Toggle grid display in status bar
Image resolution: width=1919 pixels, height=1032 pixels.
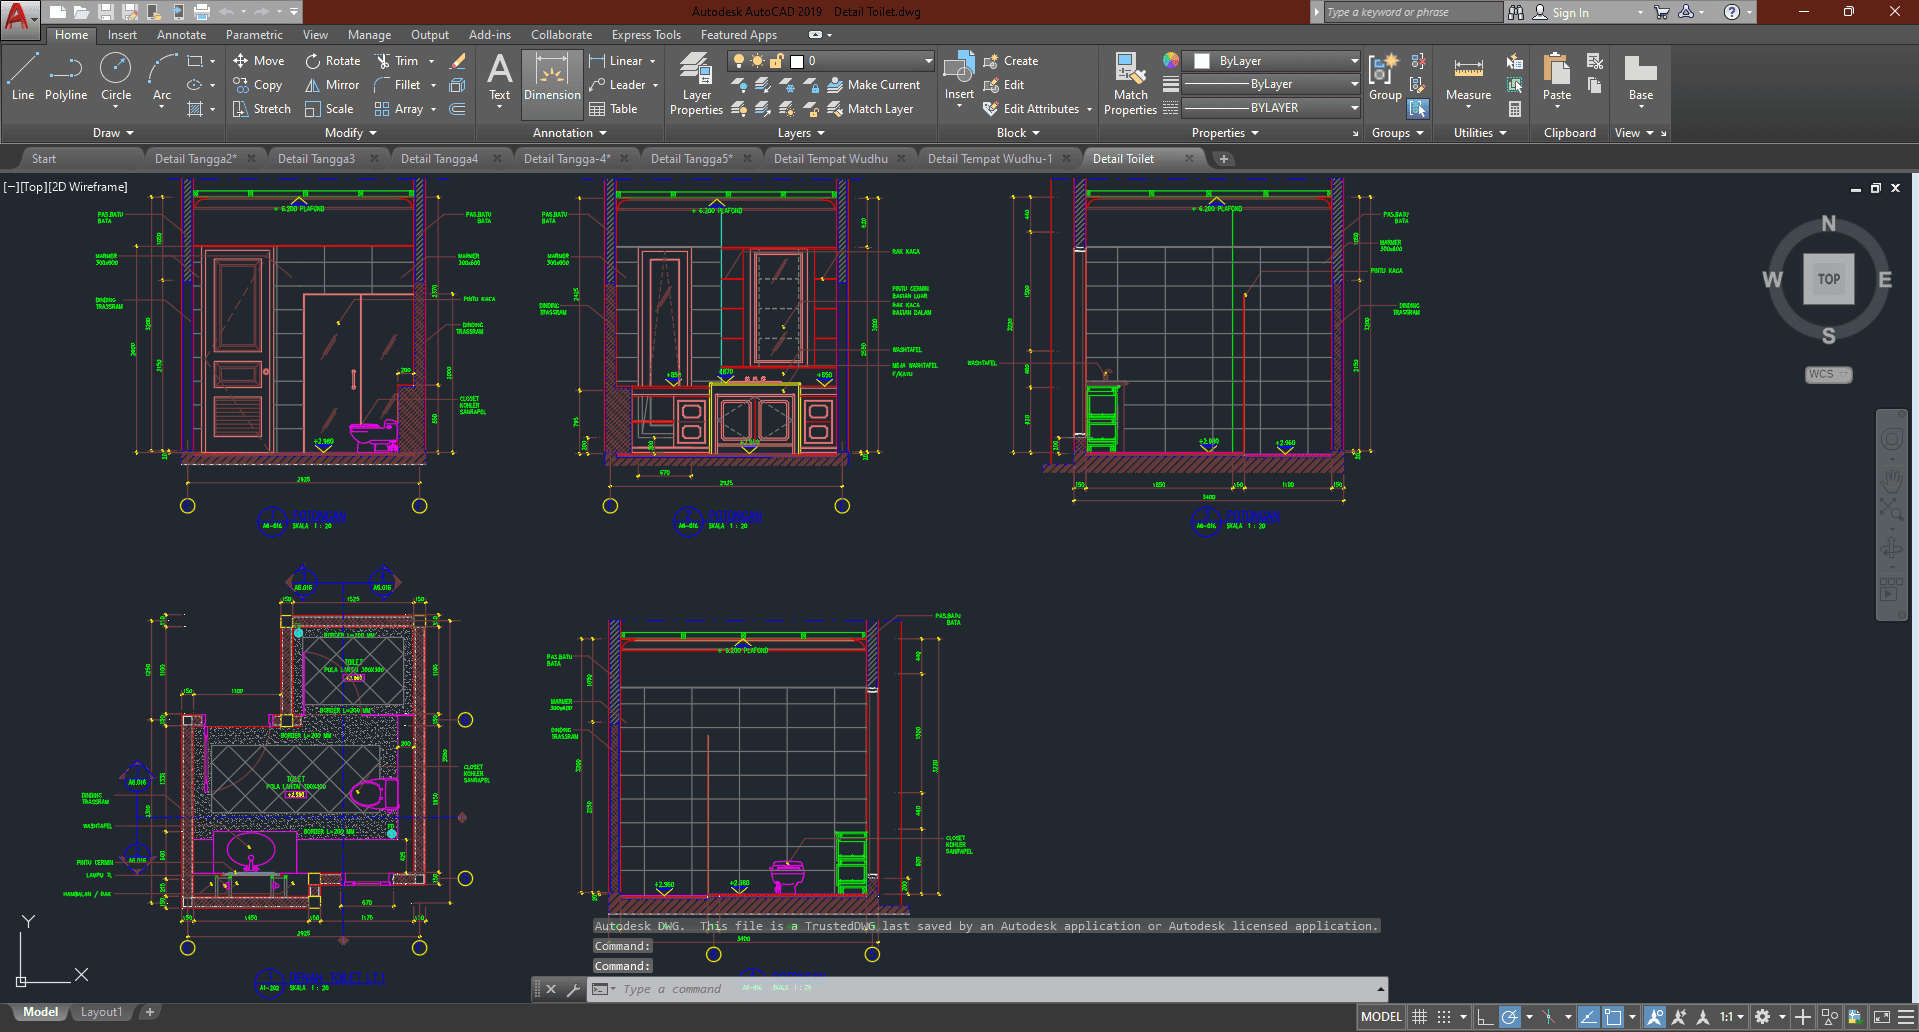[x=1419, y=1017]
